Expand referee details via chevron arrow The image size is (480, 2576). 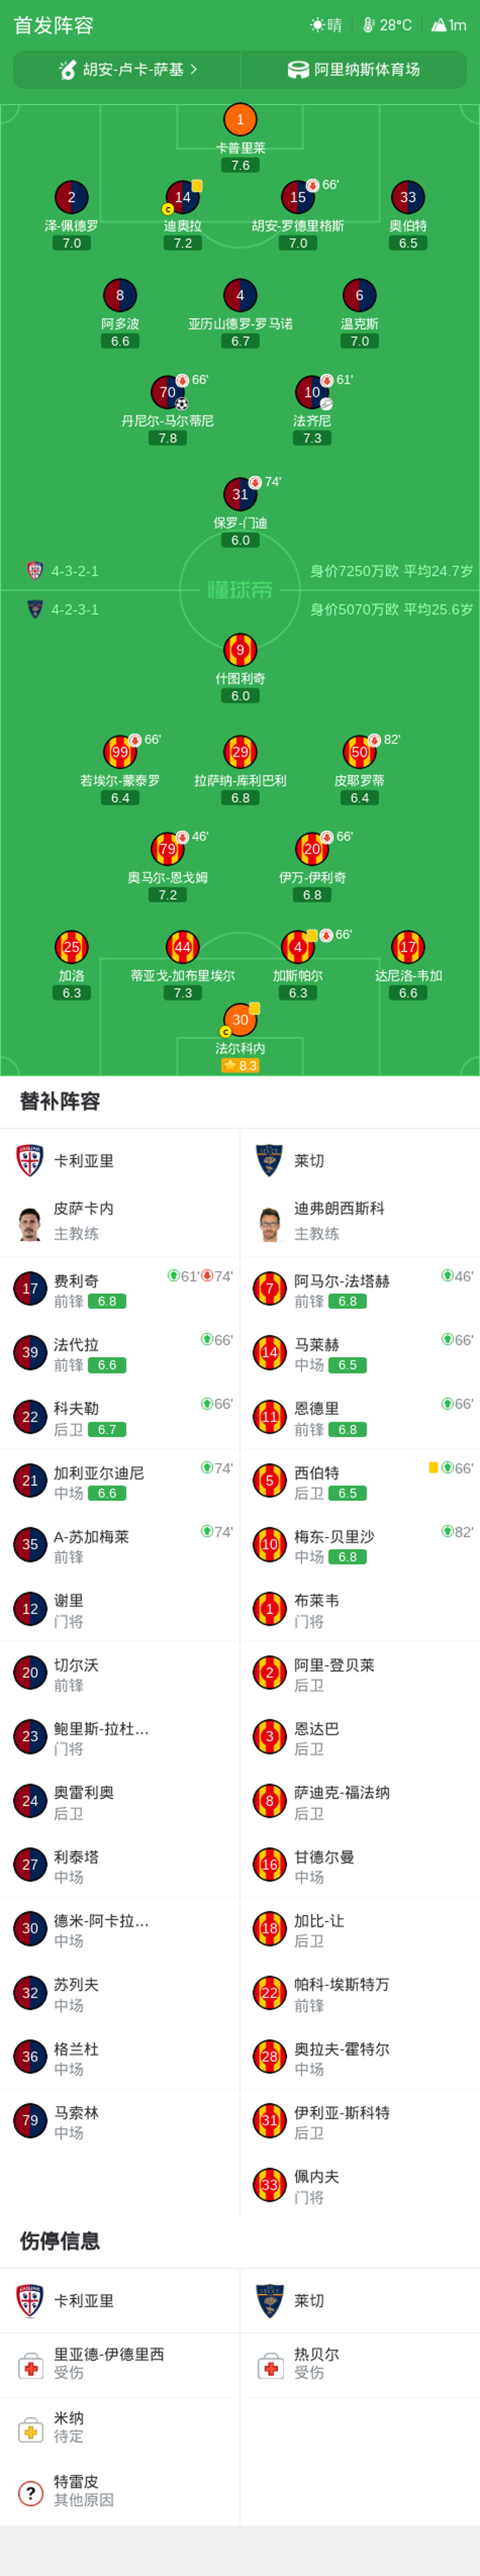point(194,70)
